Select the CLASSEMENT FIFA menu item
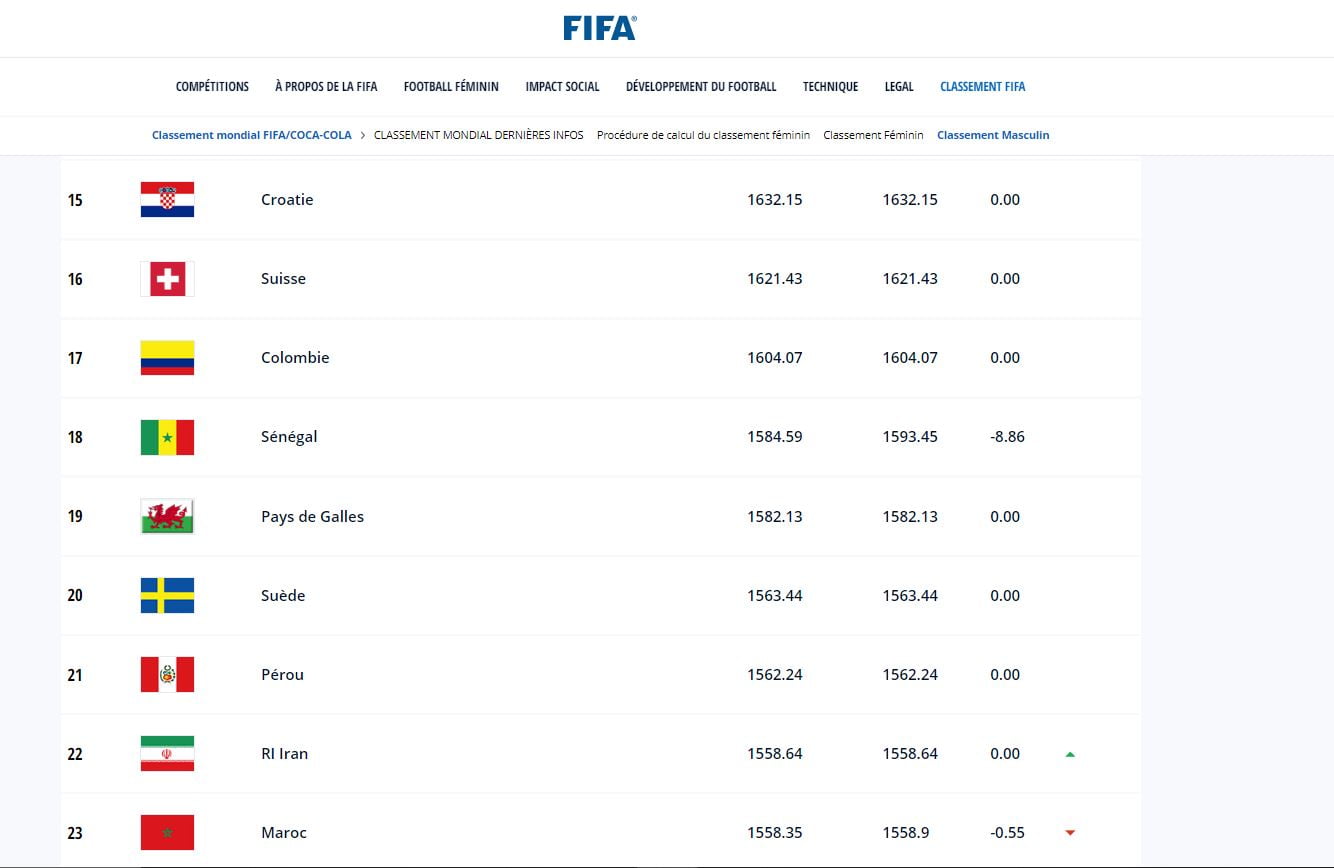The height and width of the screenshot is (868, 1334). point(982,87)
